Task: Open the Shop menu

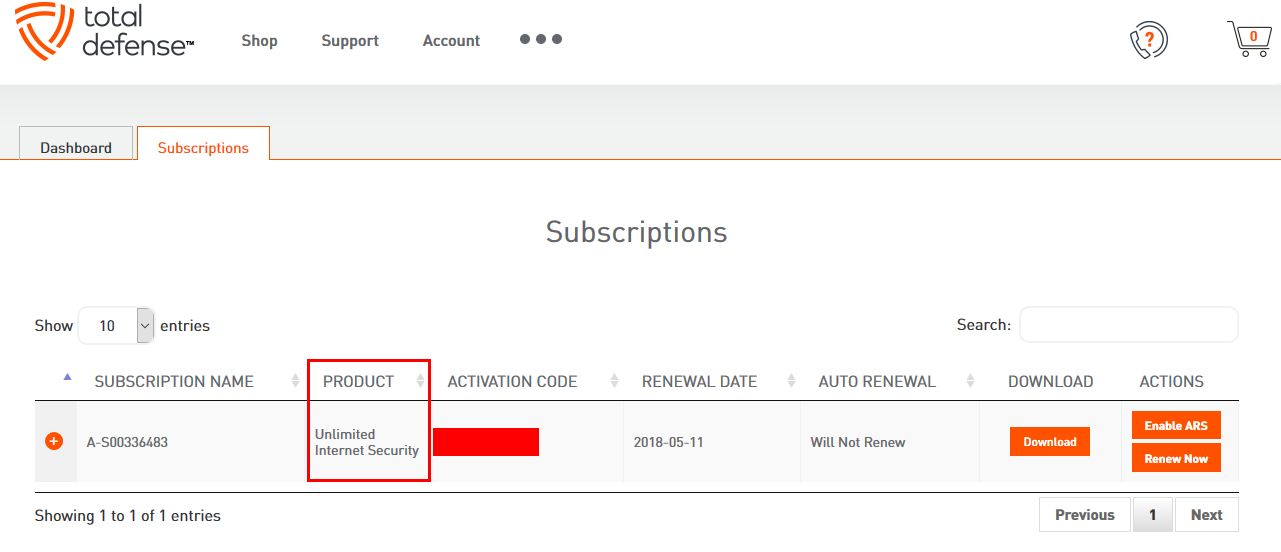Action: pyautogui.click(x=259, y=40)
